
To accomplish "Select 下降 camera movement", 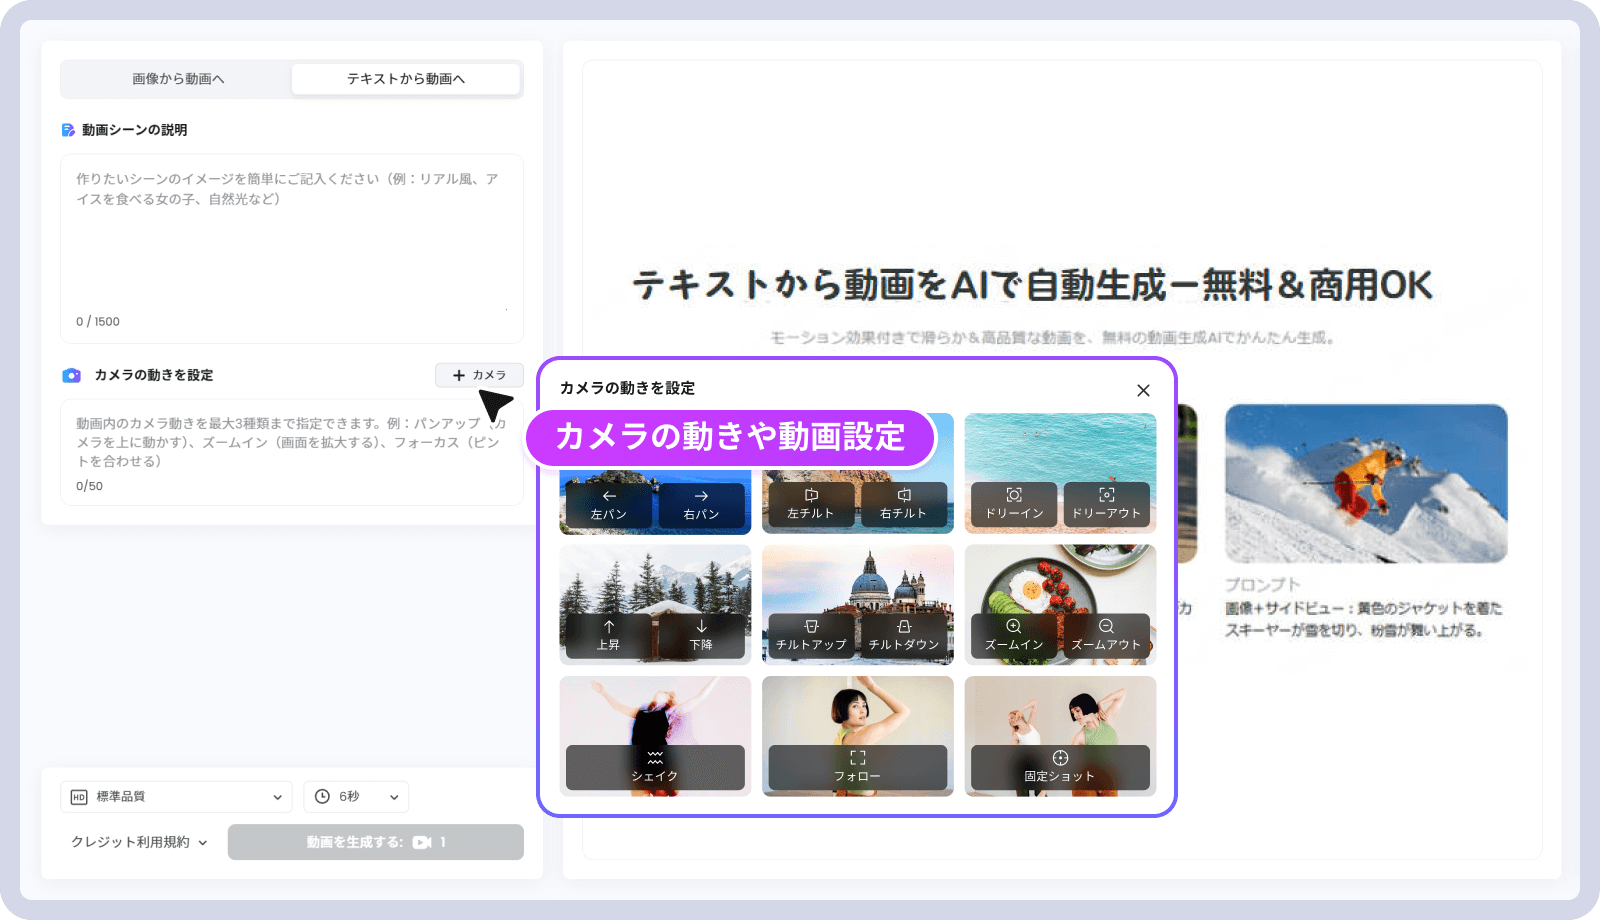I will point(701,636).
